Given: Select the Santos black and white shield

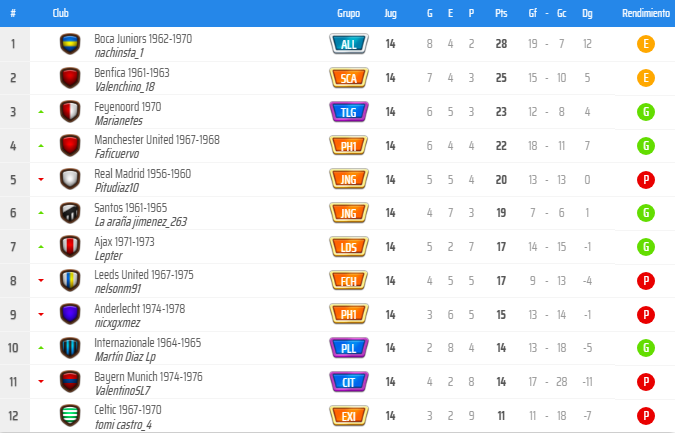Looking at the screenshot, I should point(70,213).
